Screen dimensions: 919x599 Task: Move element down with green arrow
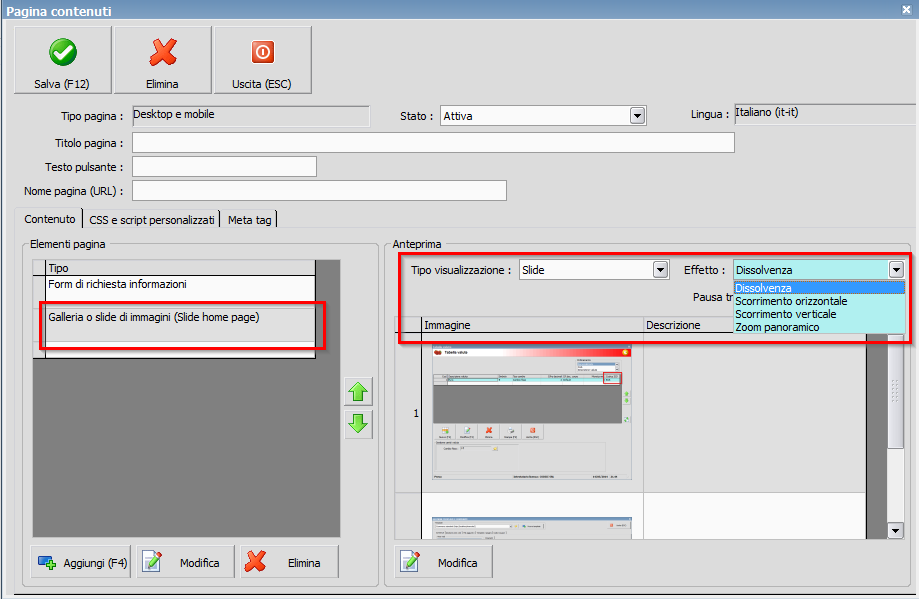pos(358,423)
